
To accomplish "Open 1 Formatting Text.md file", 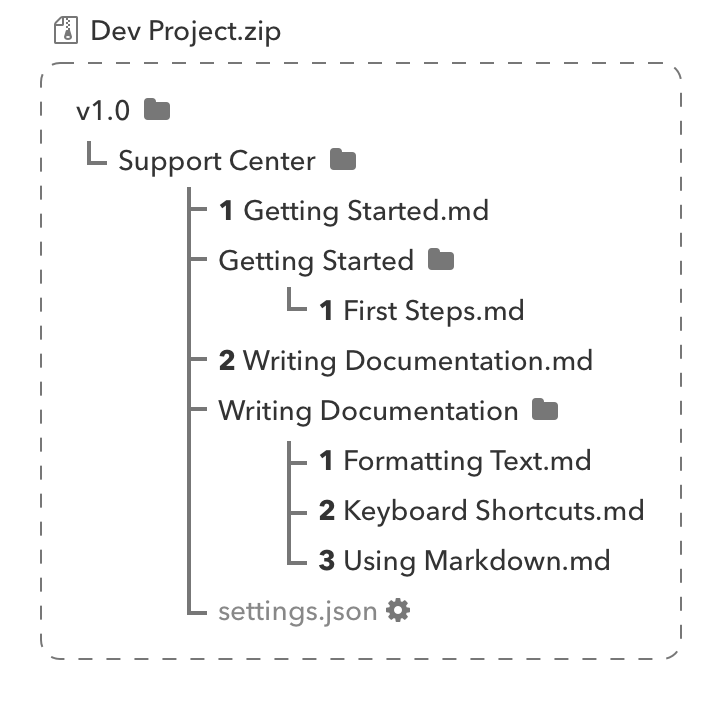I will point(455,461).
